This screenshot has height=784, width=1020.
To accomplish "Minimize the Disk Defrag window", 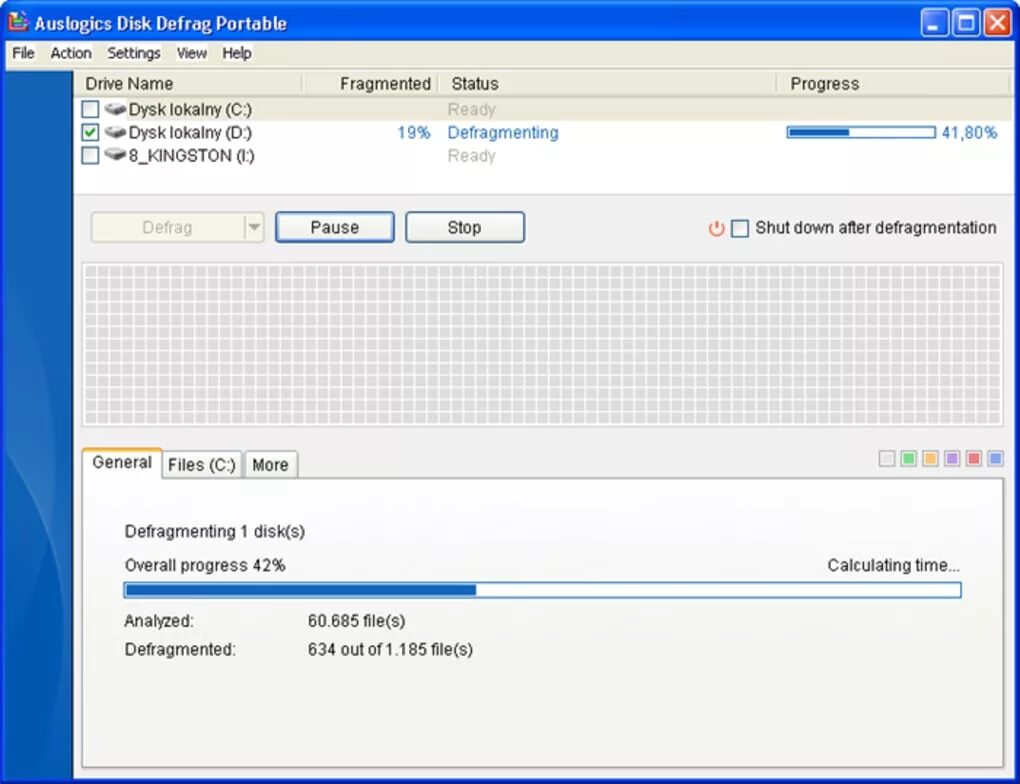I will pyautogui.click(x=935, y=23).
